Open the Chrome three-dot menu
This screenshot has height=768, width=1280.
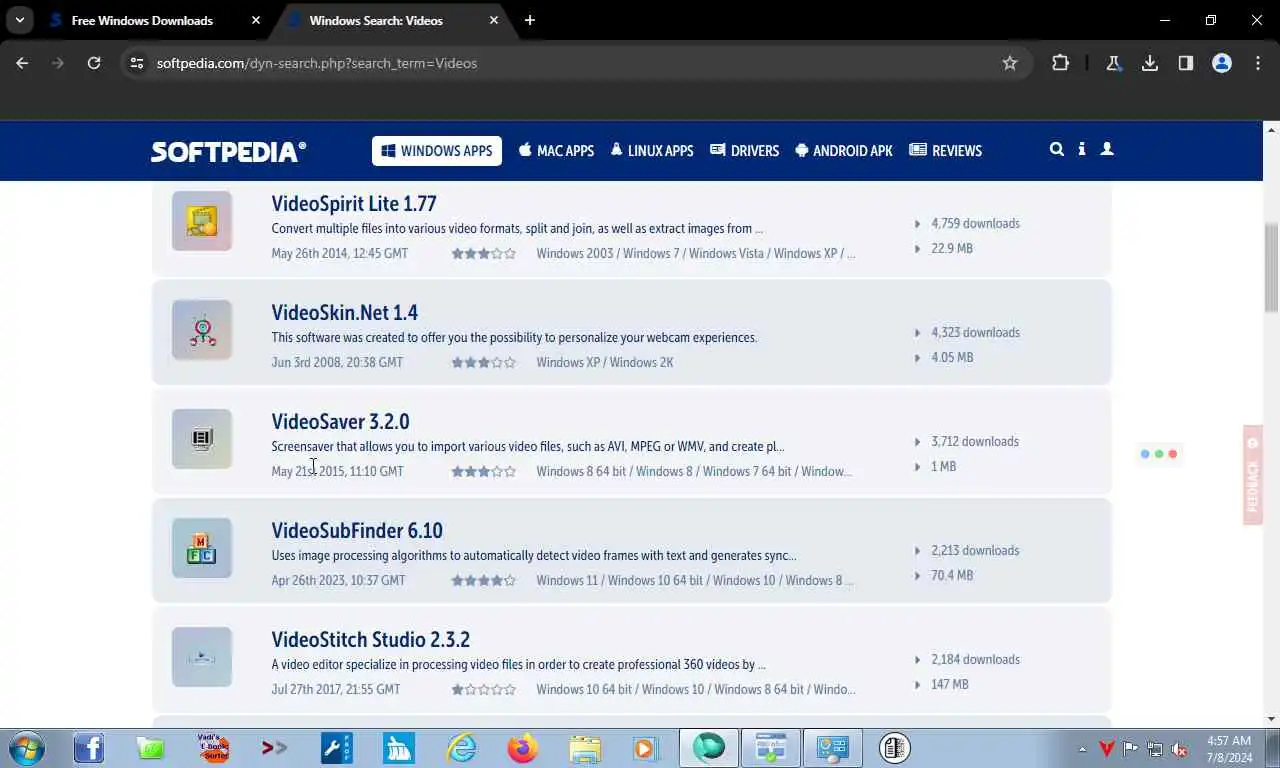tap(1258, 63)
